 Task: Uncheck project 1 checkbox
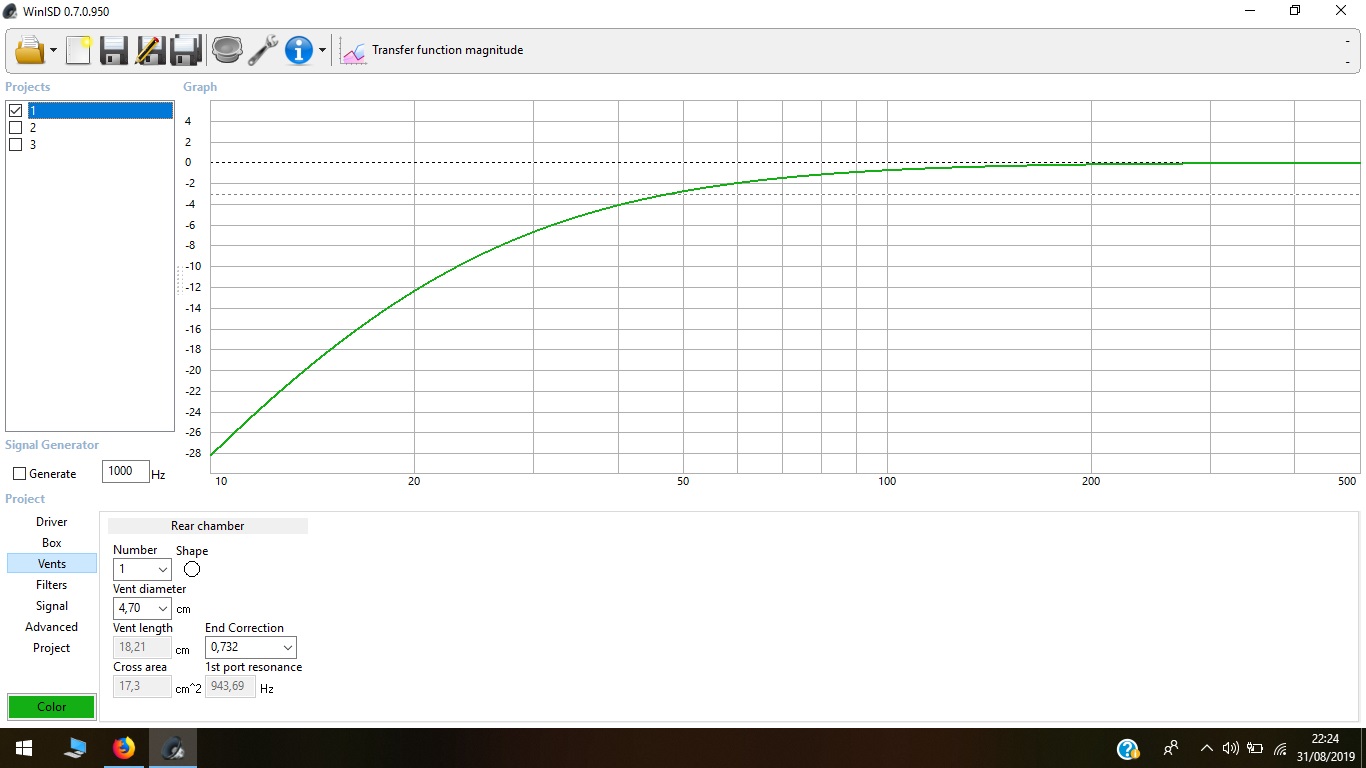[x=15, y=111]
